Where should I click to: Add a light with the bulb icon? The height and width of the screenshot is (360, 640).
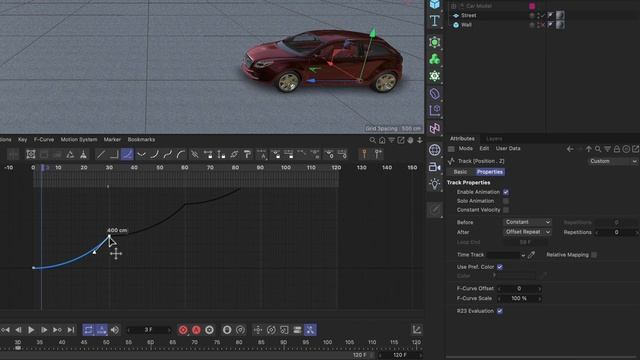435,184
